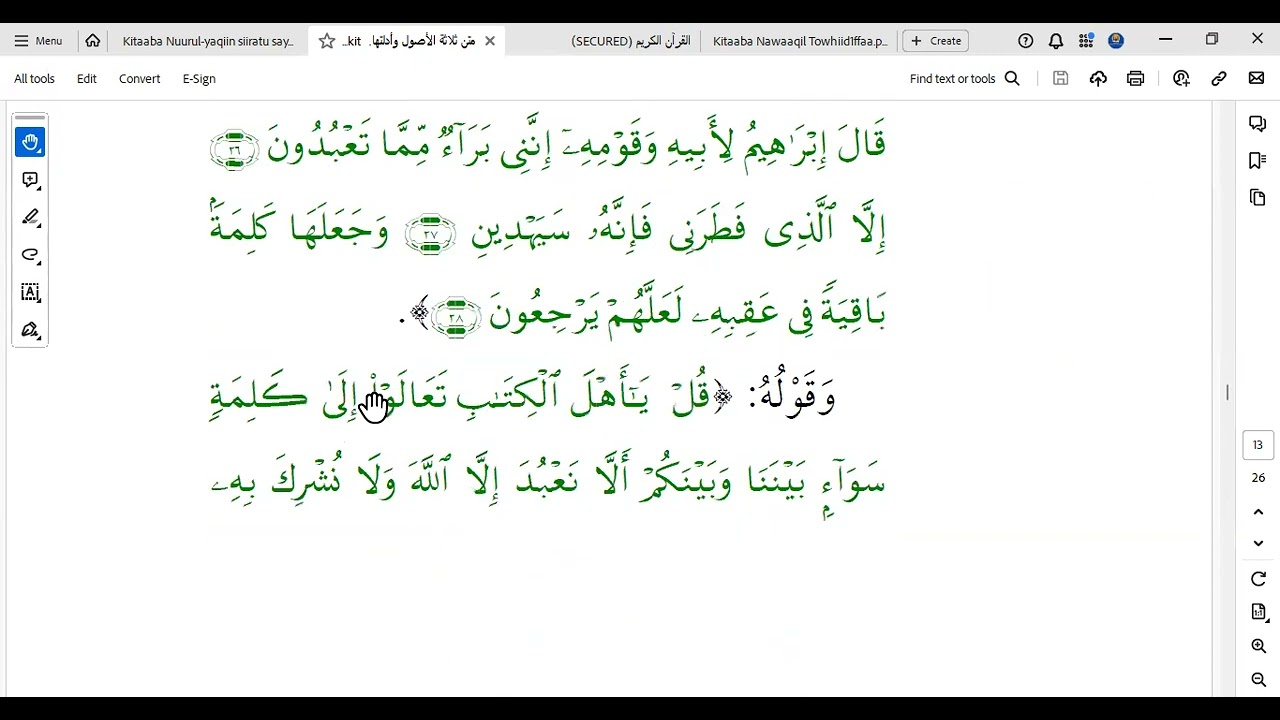Select the Add text box tool
This screenshot has width=1280, height=720.
click(x=30, y=292)
